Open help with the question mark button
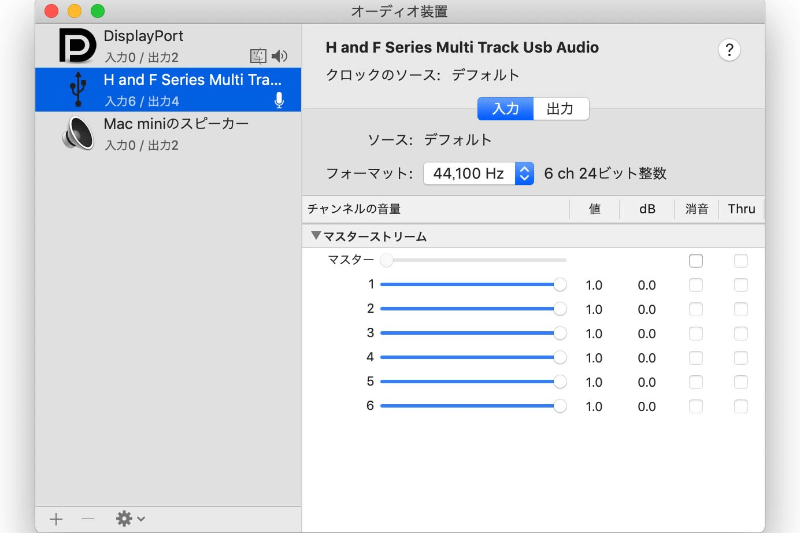This screenshot has height=533, width=800. tap(729, 50)
